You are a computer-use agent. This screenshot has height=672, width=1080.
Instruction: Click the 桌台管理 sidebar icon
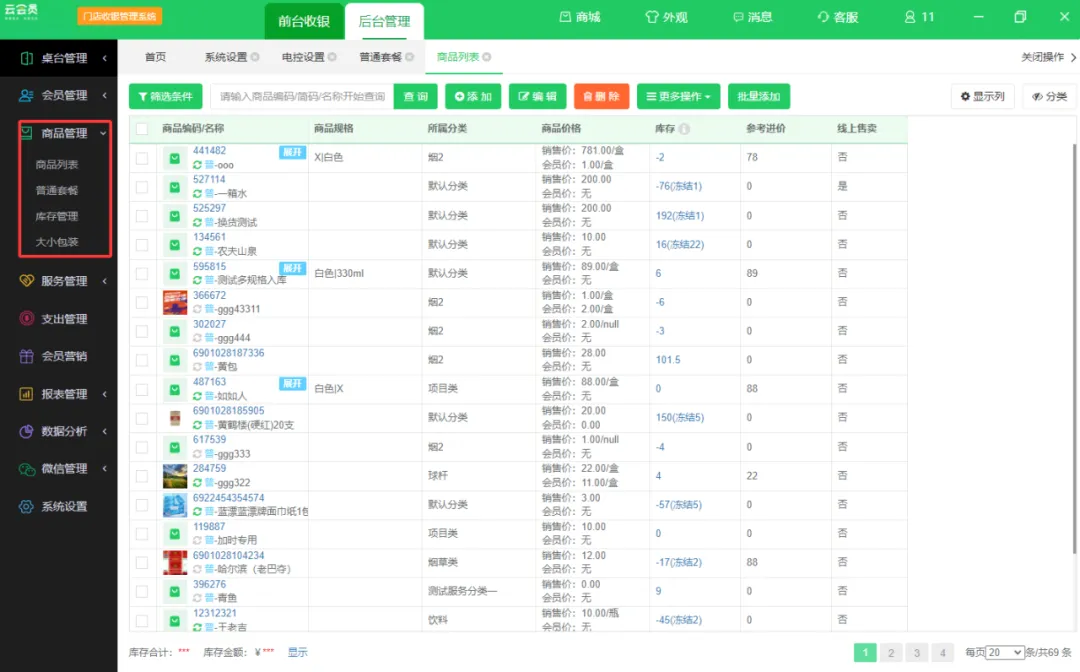27,58
